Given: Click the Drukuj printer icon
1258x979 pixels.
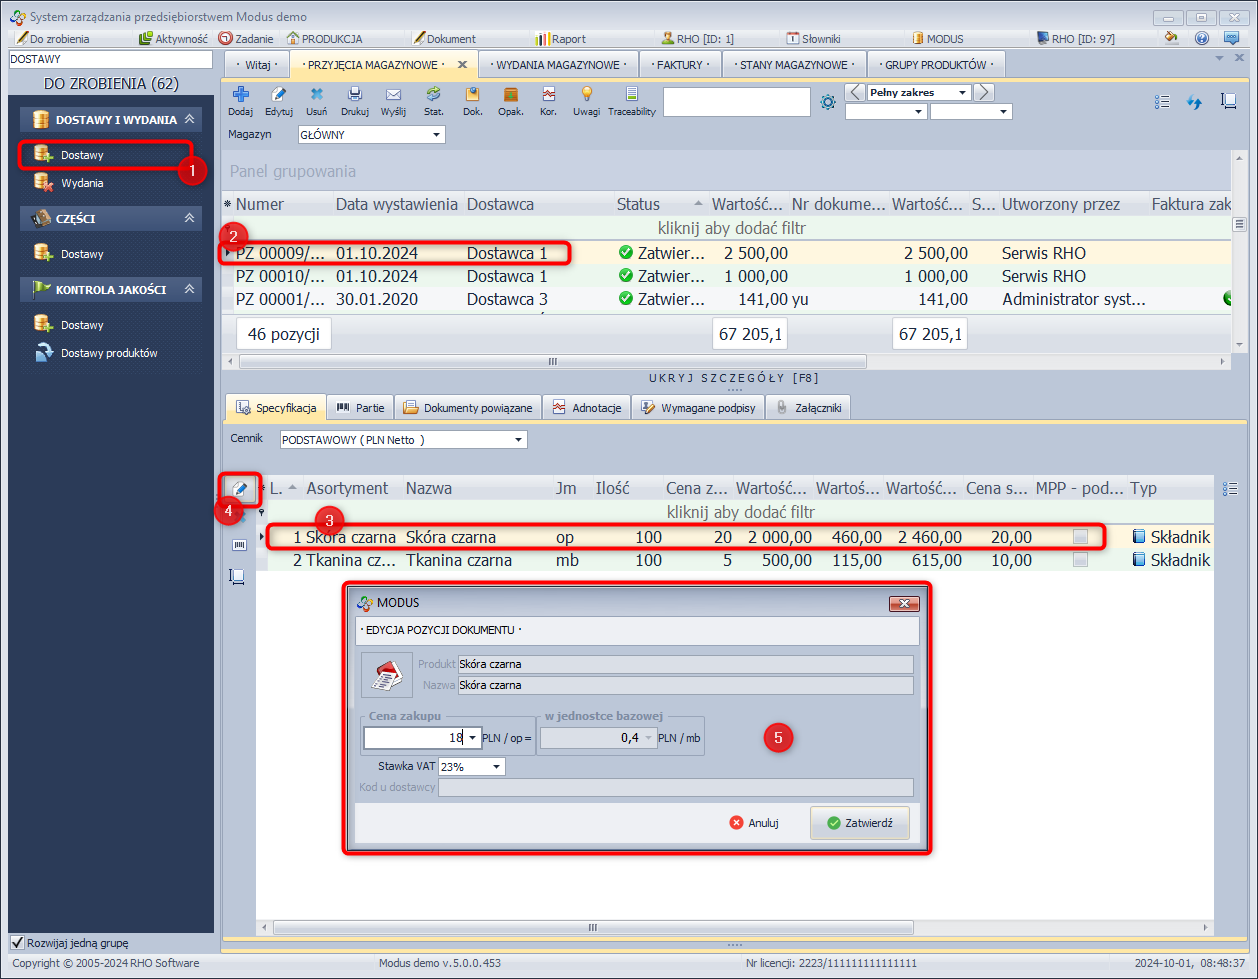Looking at the screenshot, I should point(354,95).
